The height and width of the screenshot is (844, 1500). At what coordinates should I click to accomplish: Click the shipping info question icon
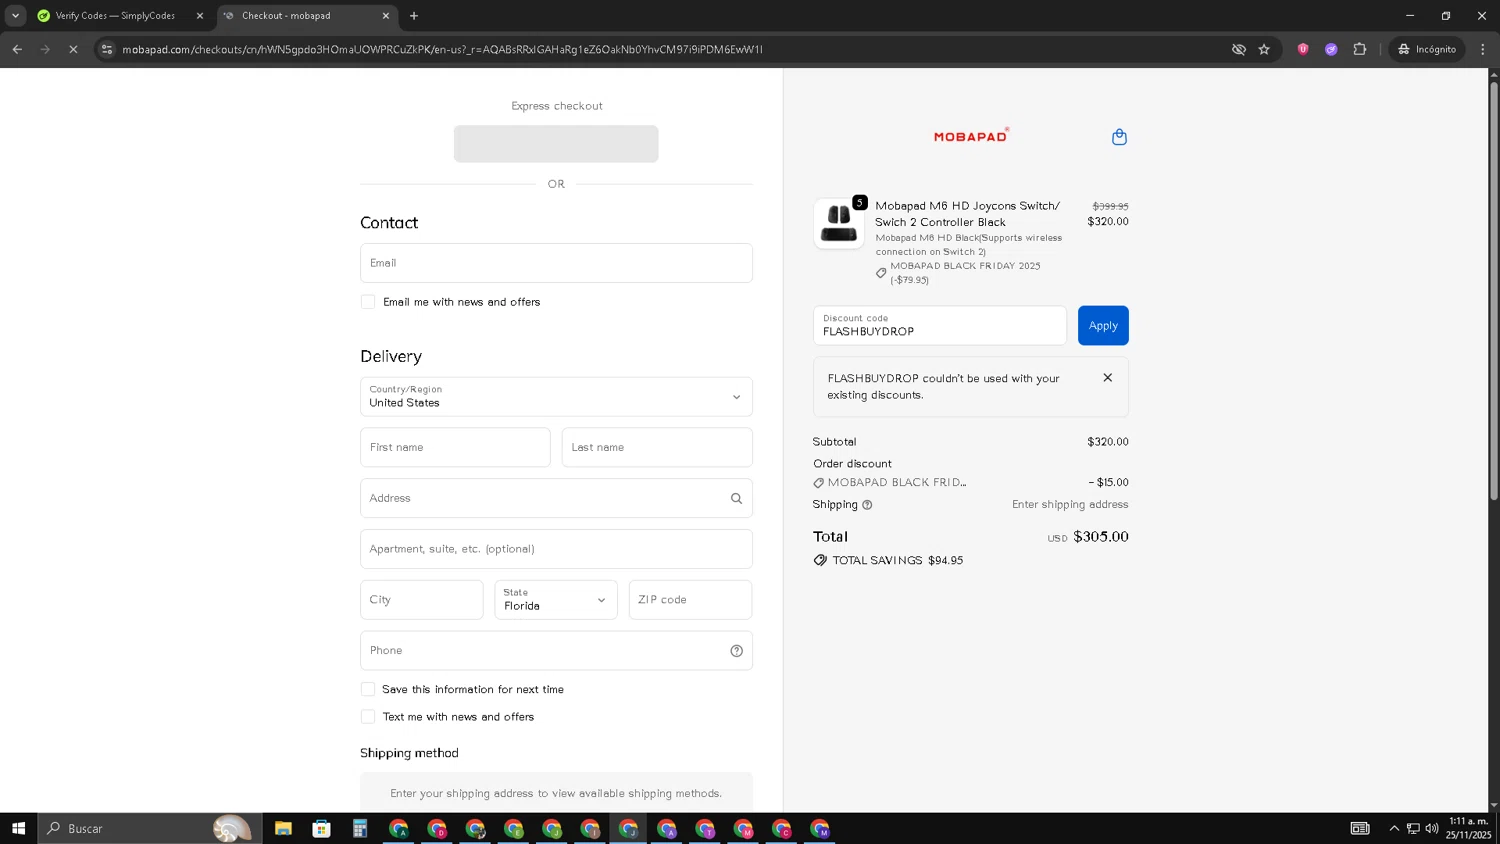(867, 505)
